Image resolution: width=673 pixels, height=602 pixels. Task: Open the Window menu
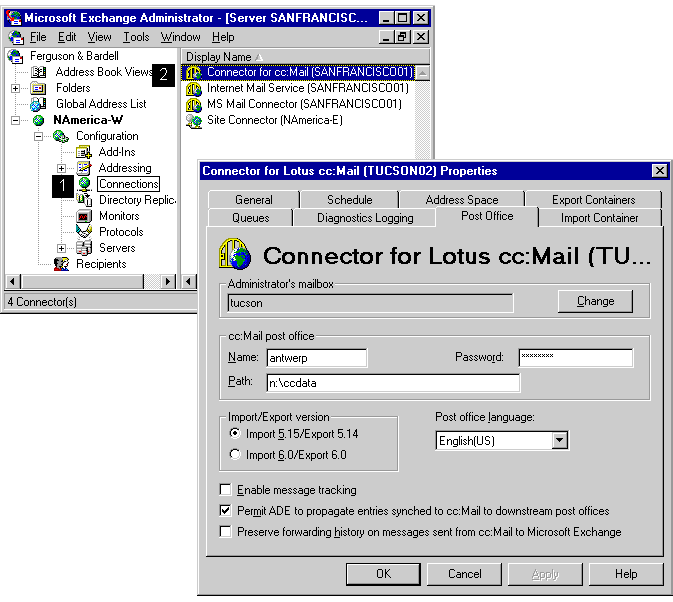click(x=180, y=37)
